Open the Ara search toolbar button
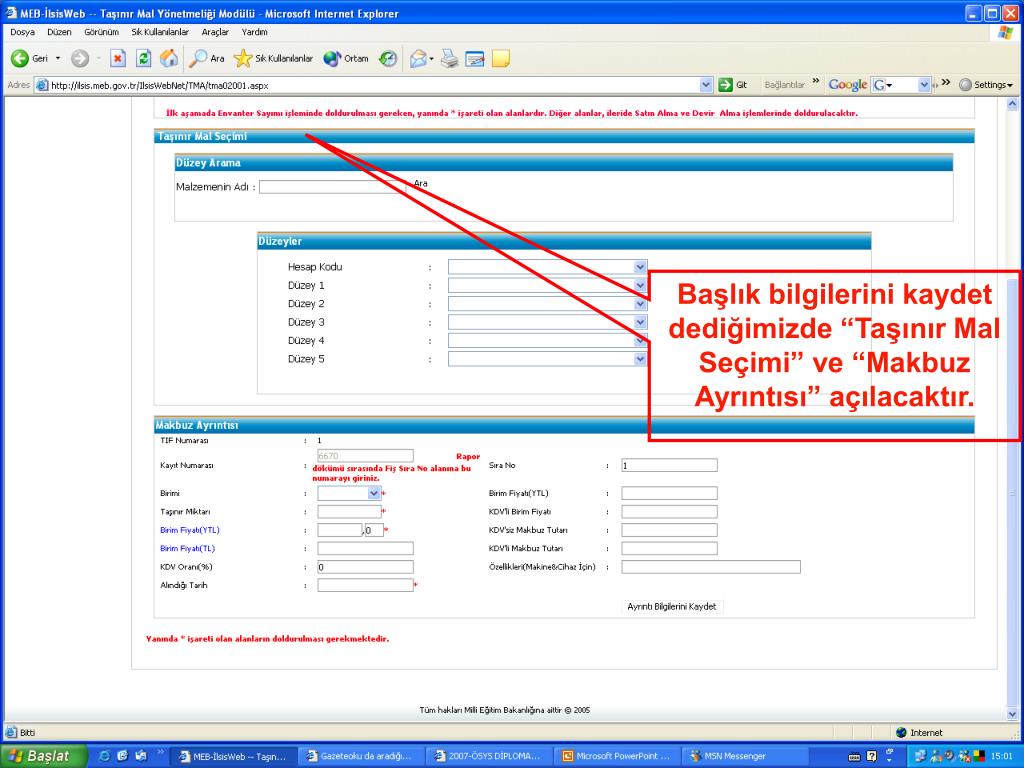This screenshot has height=768, width=1024. tap(207, 58)
